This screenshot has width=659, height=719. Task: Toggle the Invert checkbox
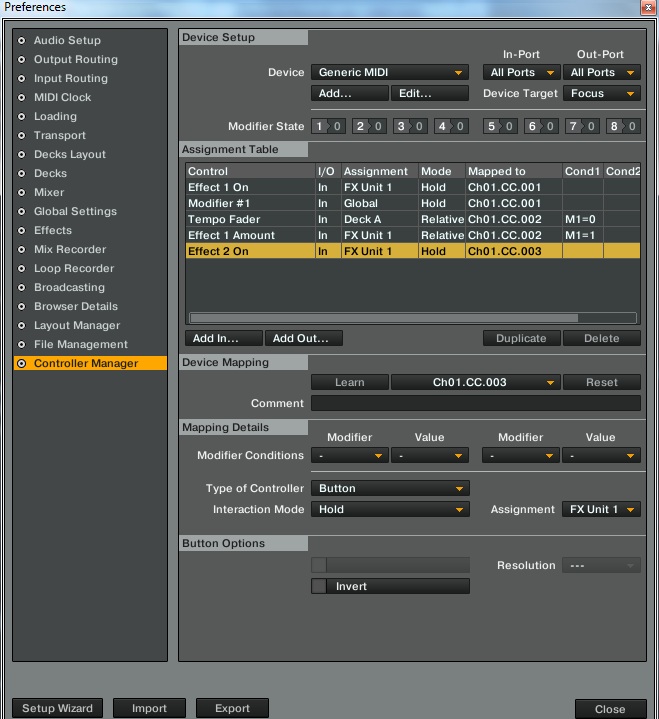pyautogui.click(x=319, y=586)
